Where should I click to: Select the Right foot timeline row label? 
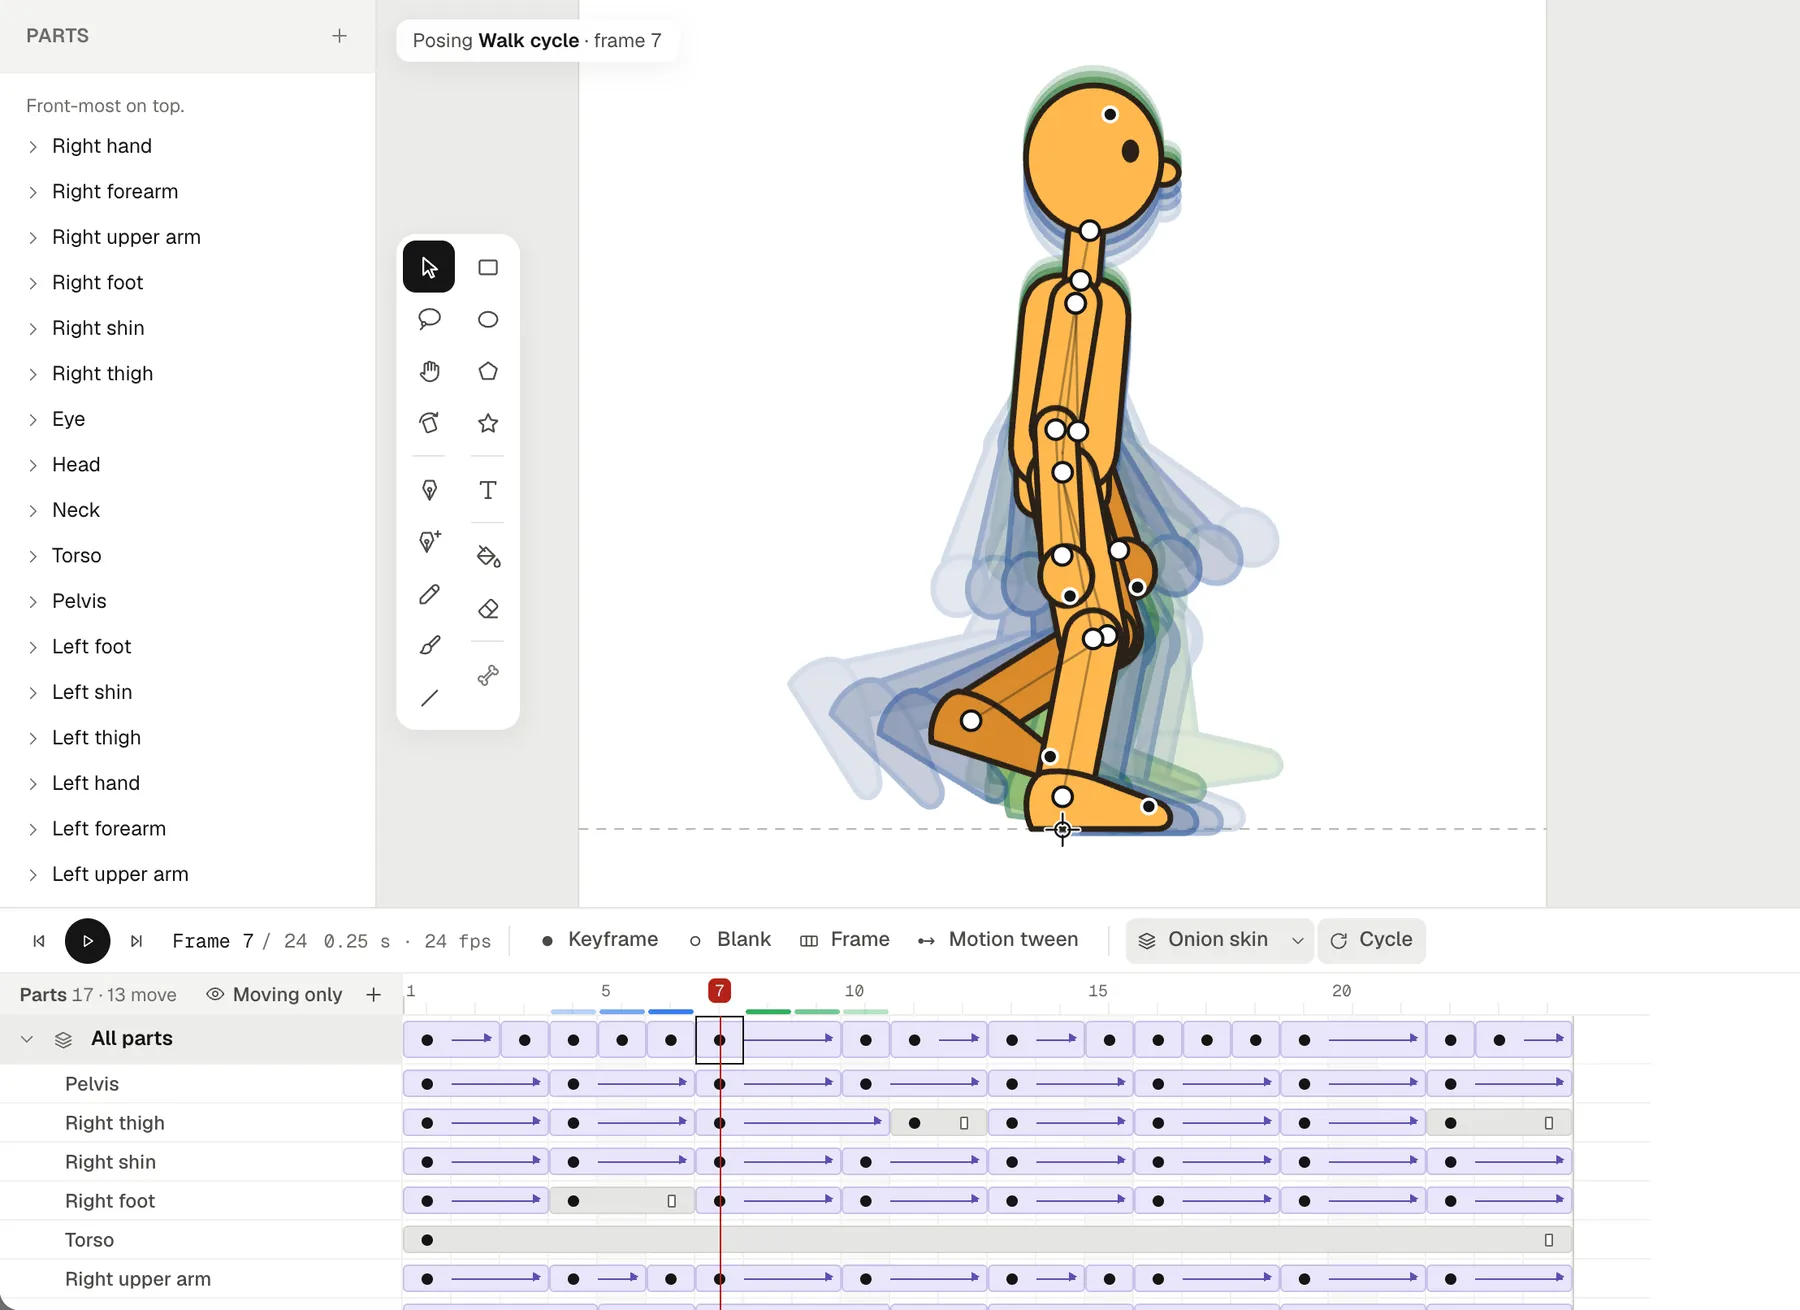110,1201
